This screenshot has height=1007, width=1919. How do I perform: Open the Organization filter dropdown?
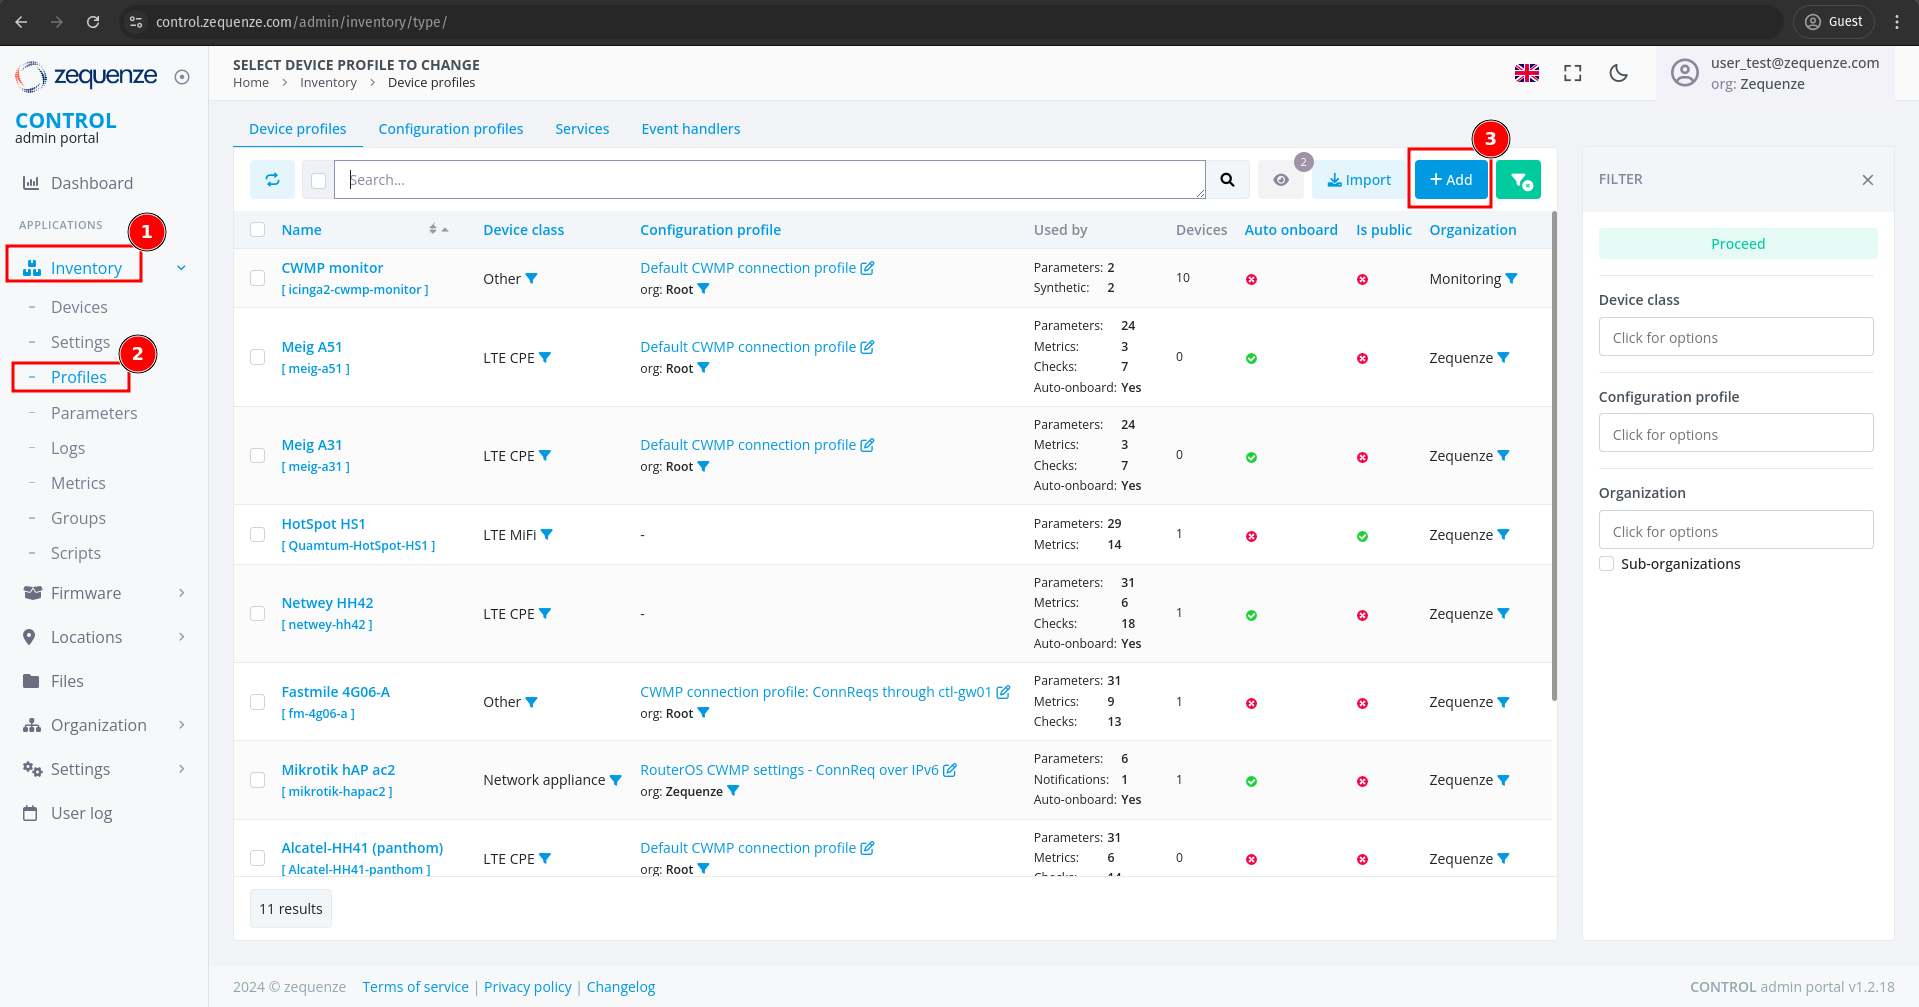1735,531
